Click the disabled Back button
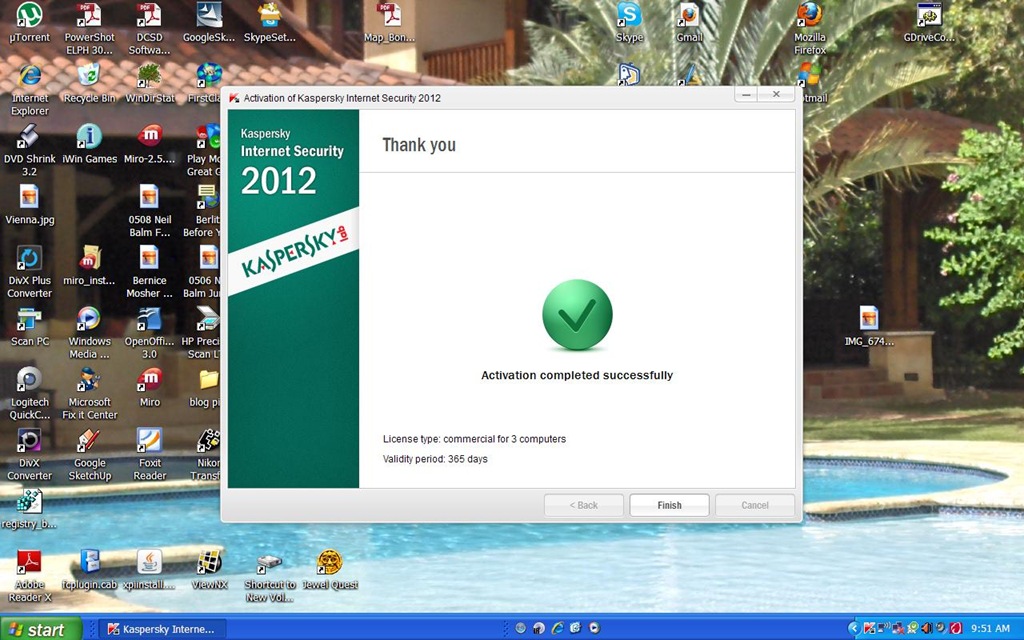 click(583, 505)
